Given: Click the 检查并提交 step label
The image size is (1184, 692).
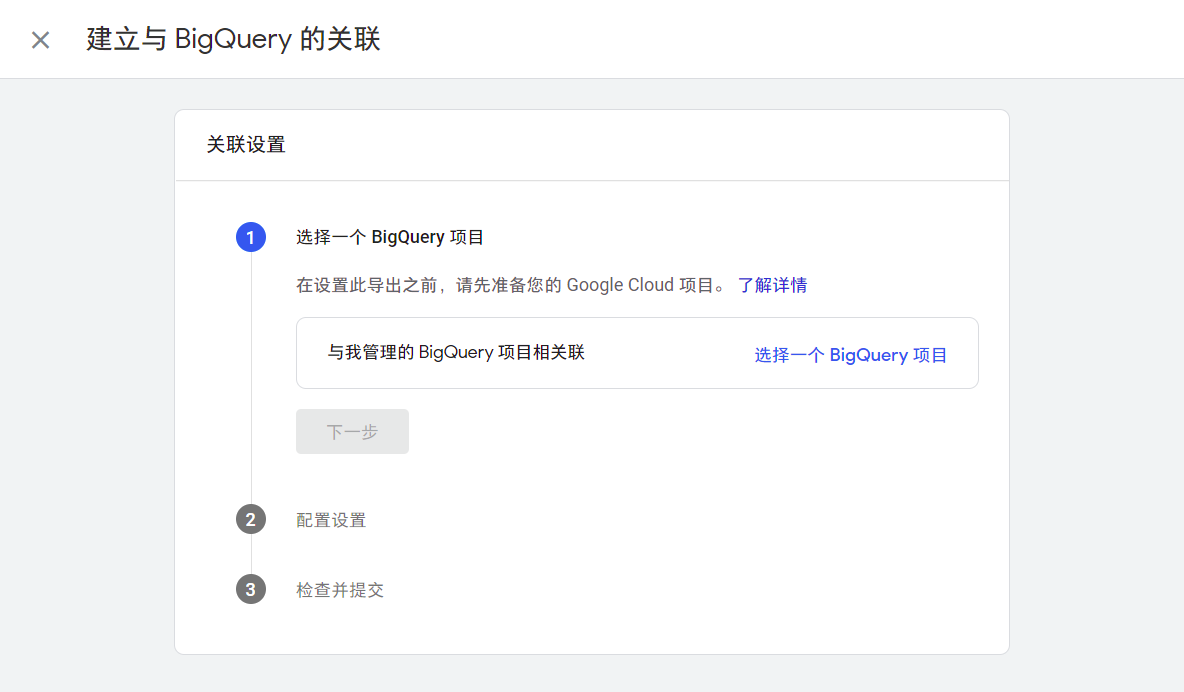Looking at the screenshot, I should pyautogui.click(x=340, y=590).
